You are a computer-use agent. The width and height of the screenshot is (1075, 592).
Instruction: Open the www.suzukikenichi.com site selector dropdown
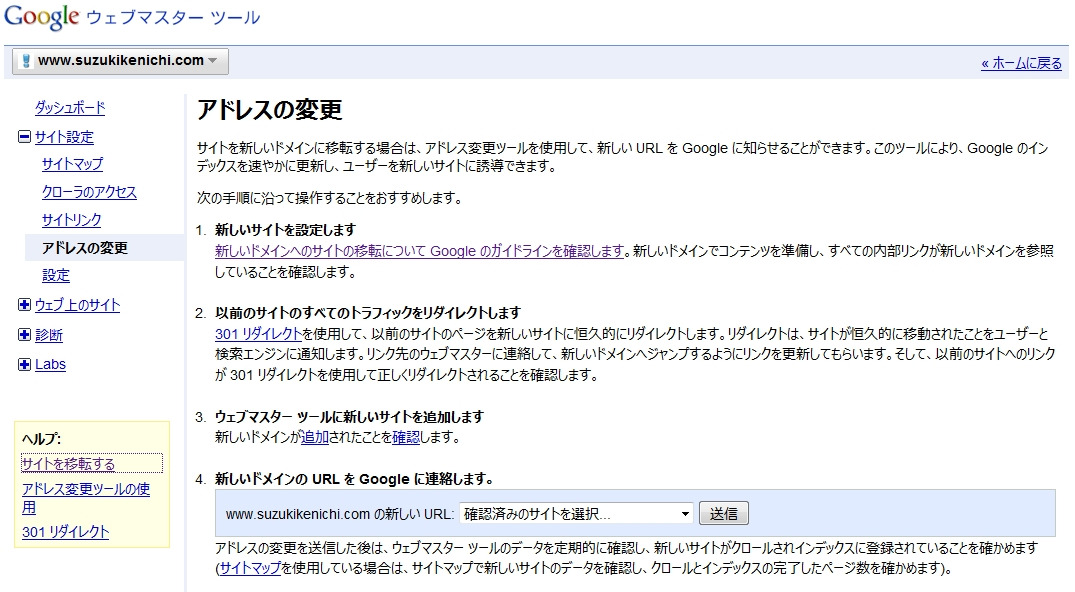[121, 61]
